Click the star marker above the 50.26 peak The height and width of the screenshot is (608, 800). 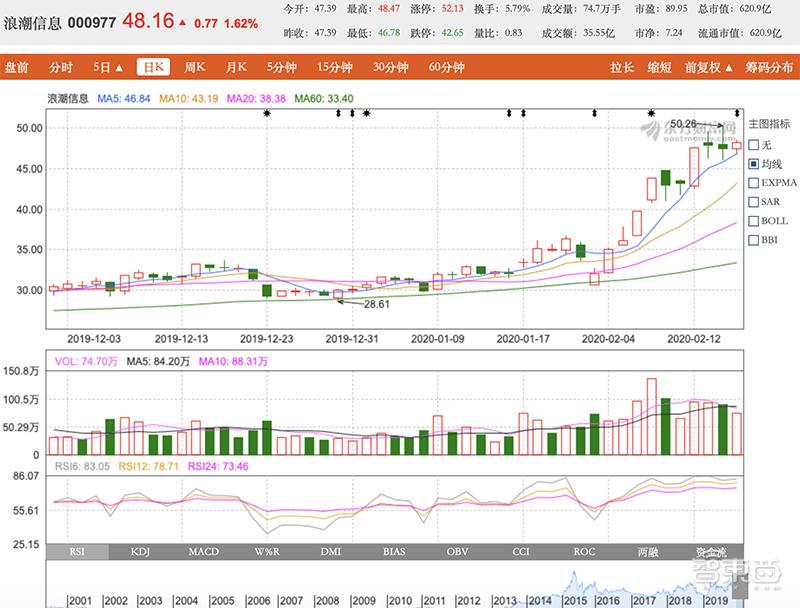(x=651, y=113)
